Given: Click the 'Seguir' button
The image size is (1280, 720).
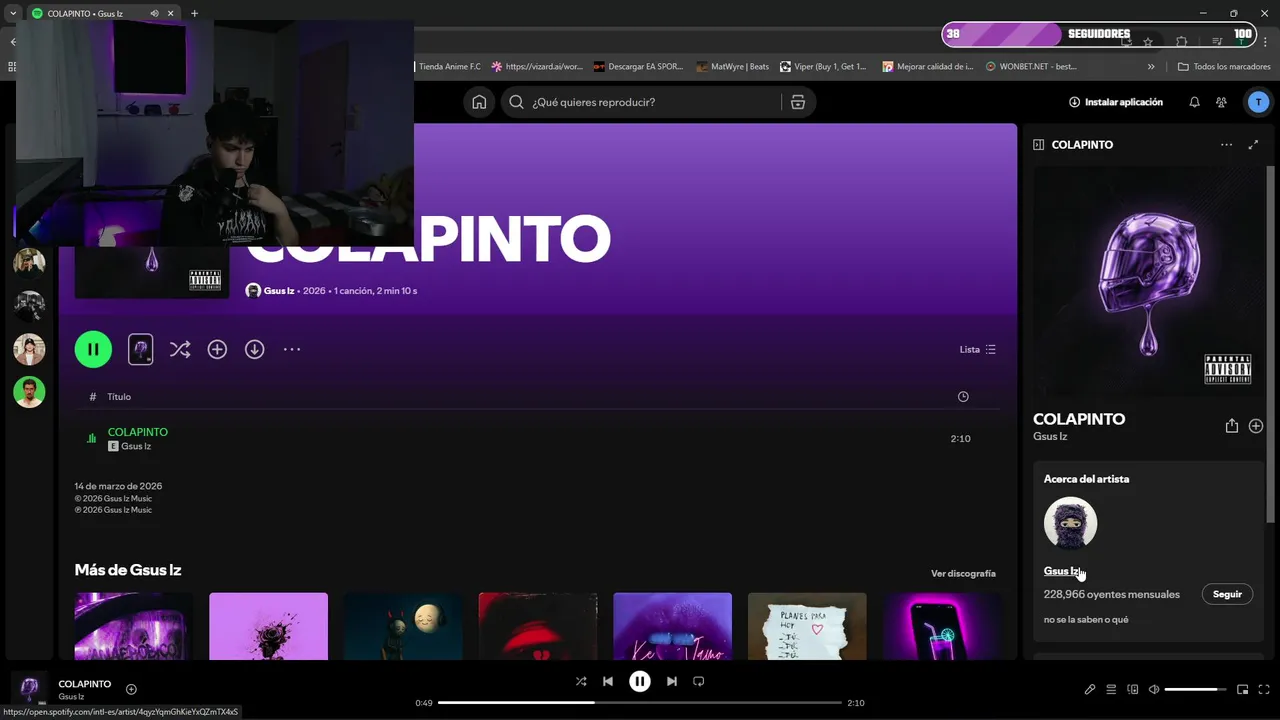Looking at the screenshot, I should click(1227, 594).
